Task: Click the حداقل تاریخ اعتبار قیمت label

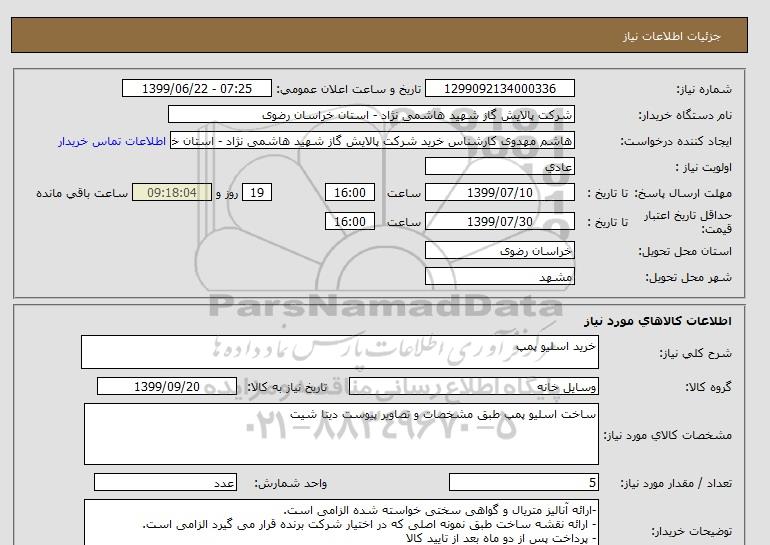Action: point(688,222)
